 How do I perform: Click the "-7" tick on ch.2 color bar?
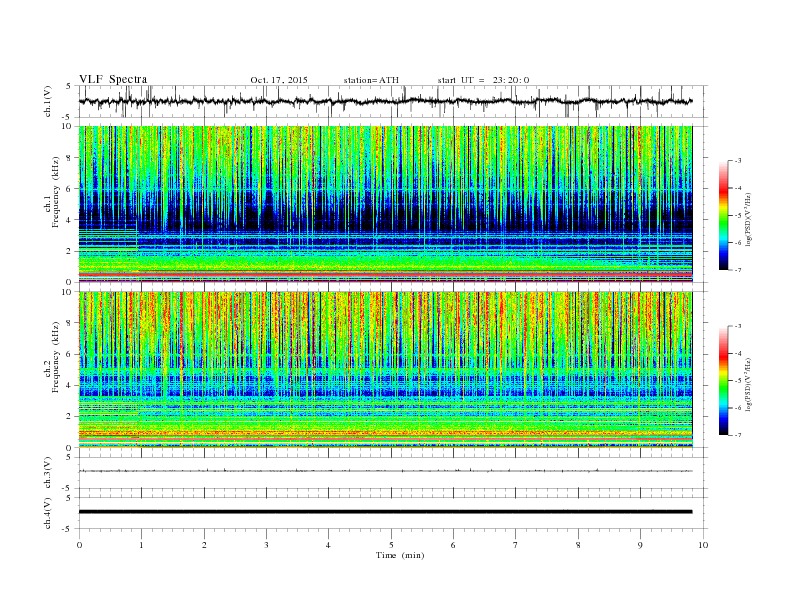[x=737, y=435]
